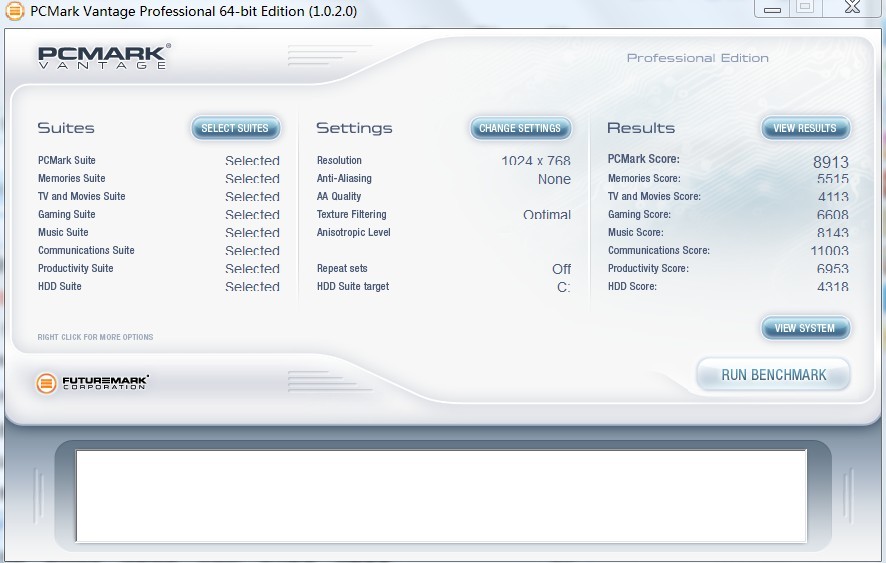Image resolution: width=886 pixels, height=563 pixels.
Task: Click the Communications Suite label
Action: (86, 250)
